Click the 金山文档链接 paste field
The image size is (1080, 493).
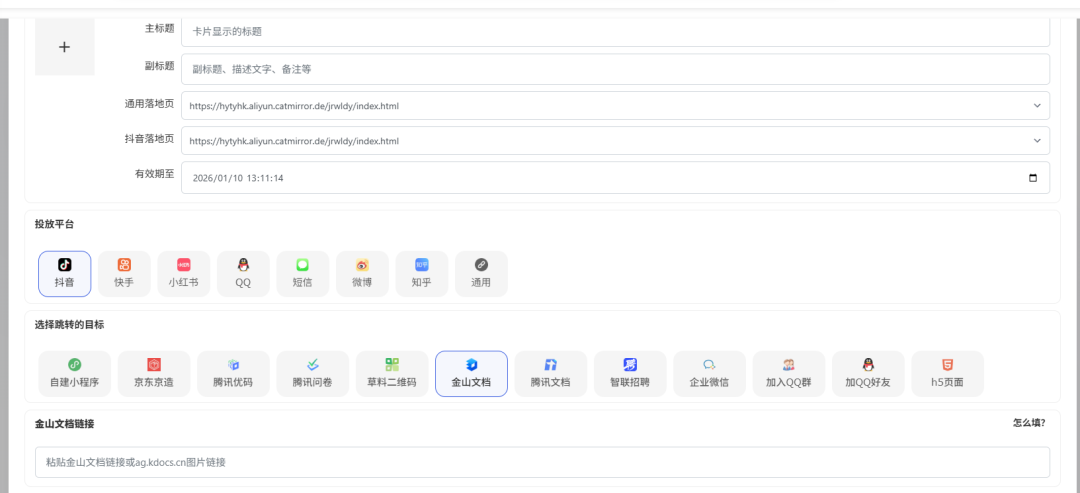click(x=543, y=462)
